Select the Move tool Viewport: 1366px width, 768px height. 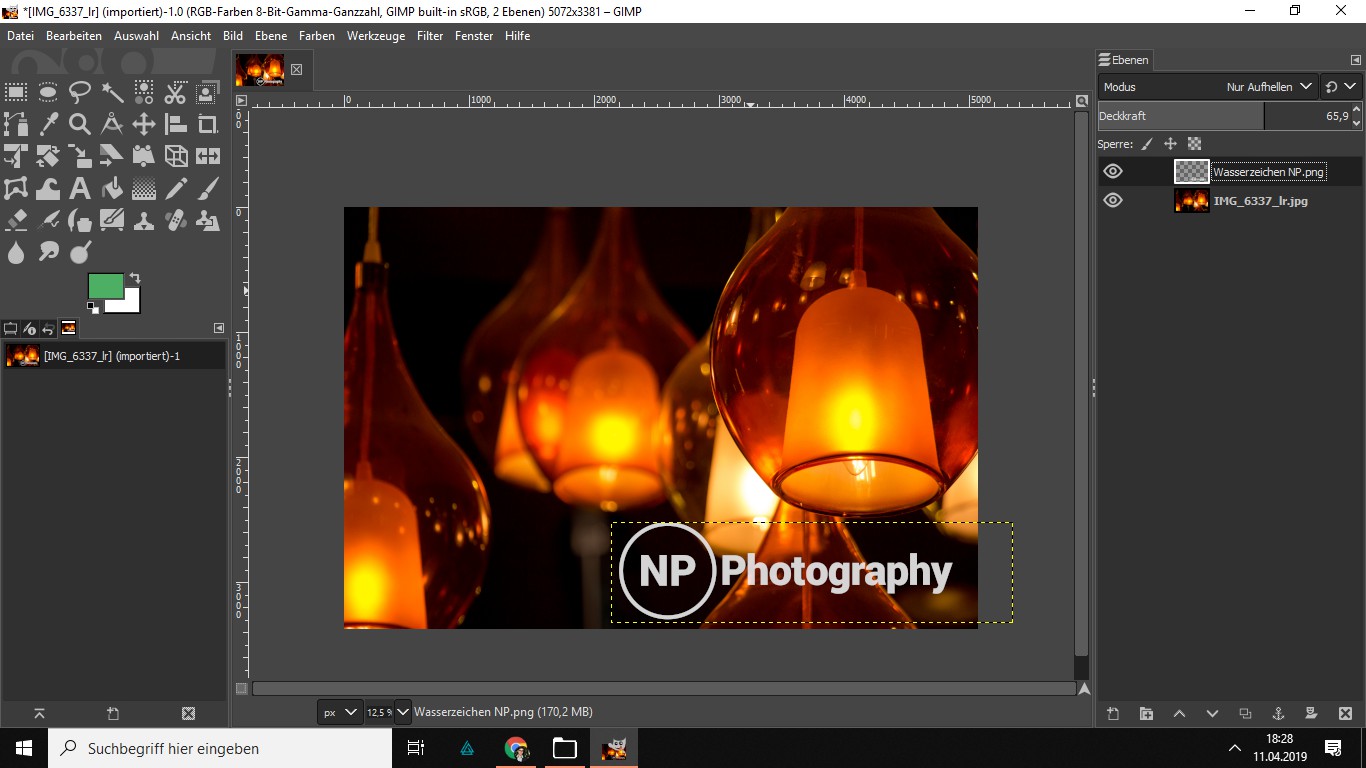click(144, 125)
